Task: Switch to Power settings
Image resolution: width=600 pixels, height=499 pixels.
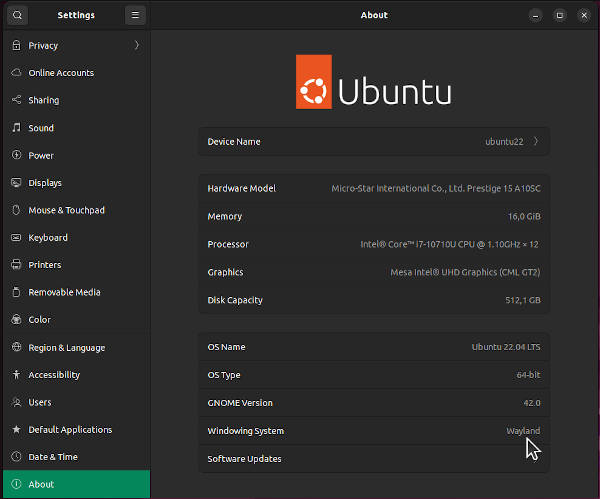Action: point(77,155)
